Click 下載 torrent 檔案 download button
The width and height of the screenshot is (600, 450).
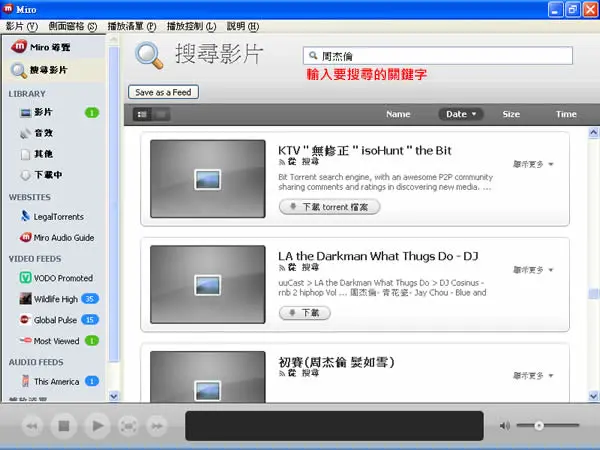329,207
